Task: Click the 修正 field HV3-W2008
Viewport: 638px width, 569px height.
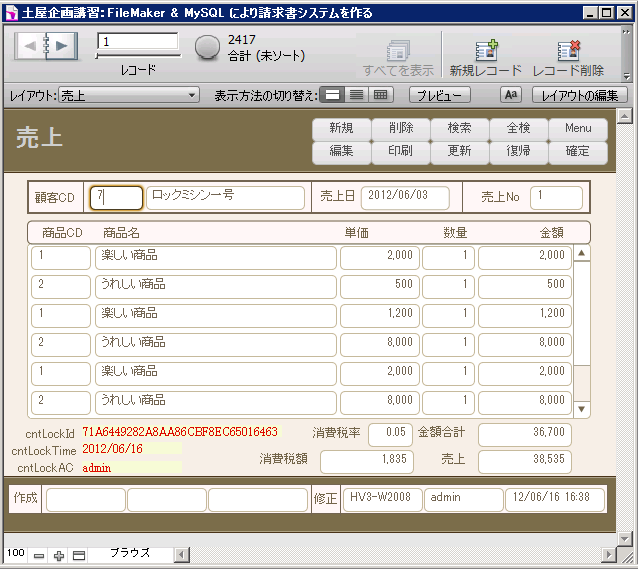Action: (x=382, y=499)
